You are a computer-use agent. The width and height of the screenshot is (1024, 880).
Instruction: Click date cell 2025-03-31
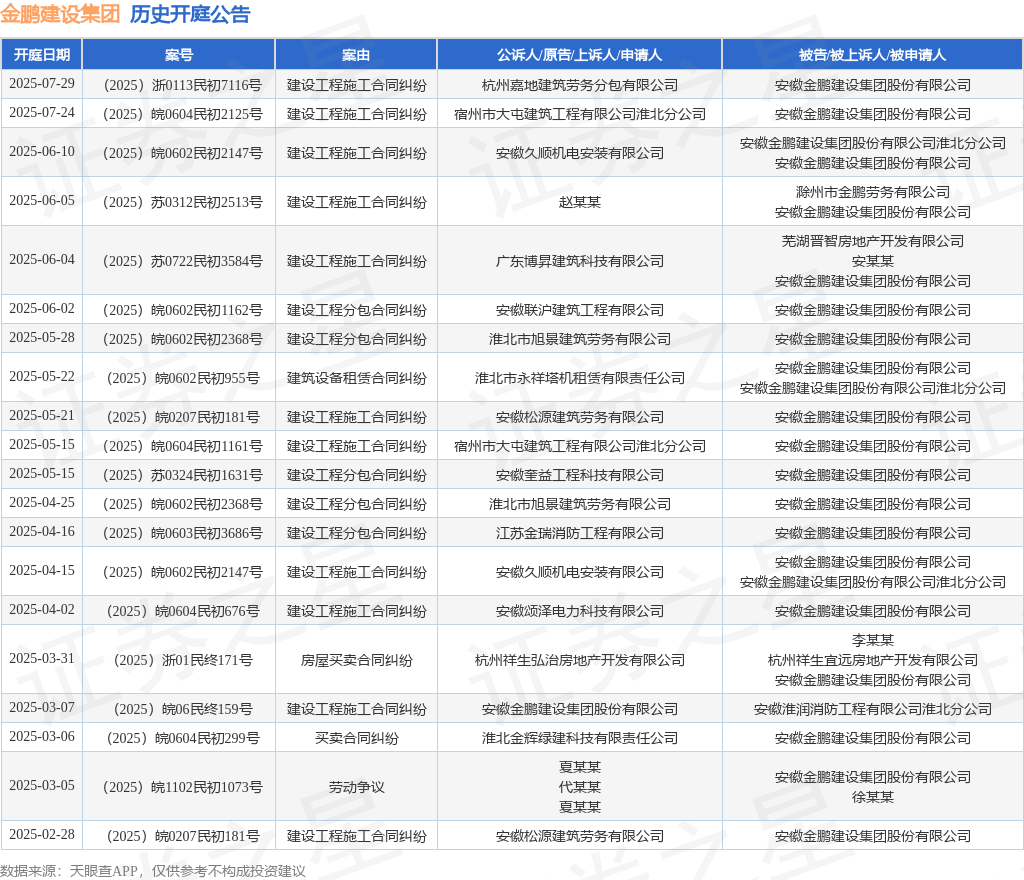(x=42, y=659)
